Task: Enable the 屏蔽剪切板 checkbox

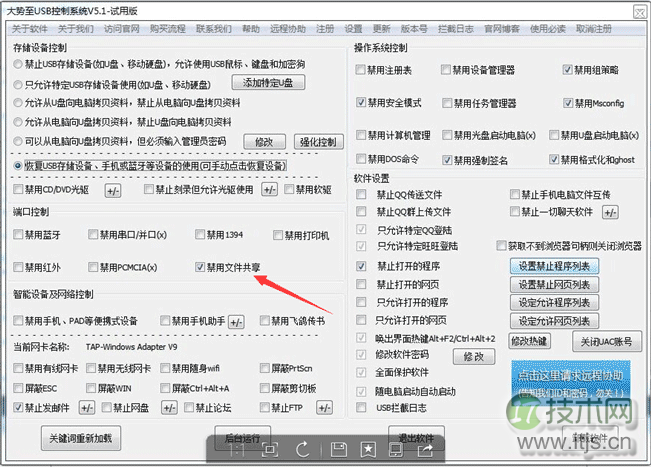Action: (264, 388)
